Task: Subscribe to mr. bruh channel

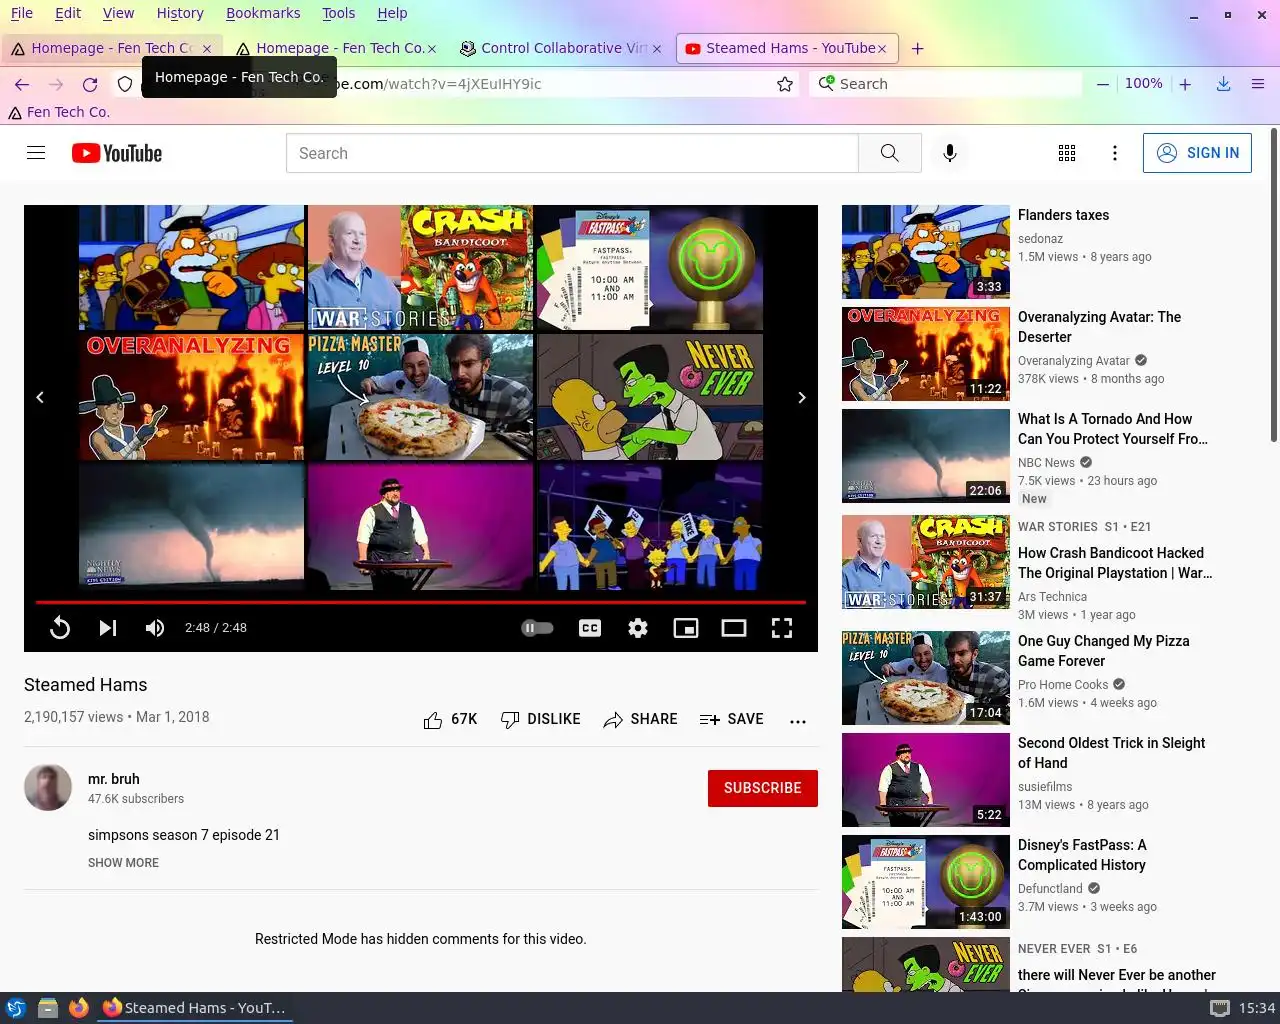Action: (x=762, y=788)
